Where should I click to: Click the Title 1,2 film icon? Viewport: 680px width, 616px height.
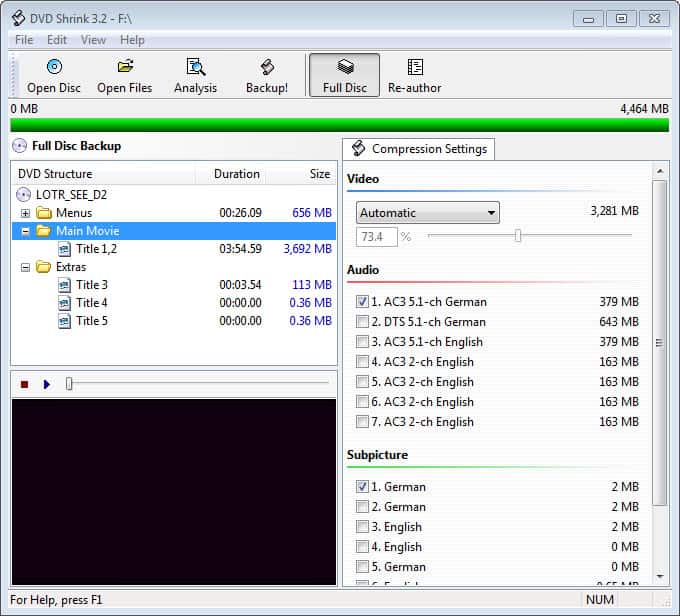click(64, 249)
